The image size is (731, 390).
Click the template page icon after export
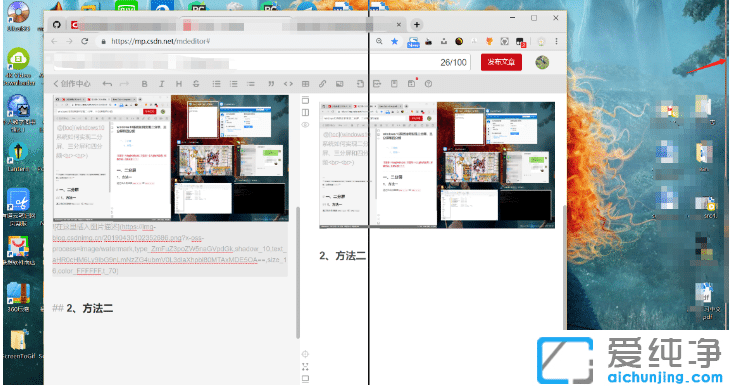coord(394,84)
